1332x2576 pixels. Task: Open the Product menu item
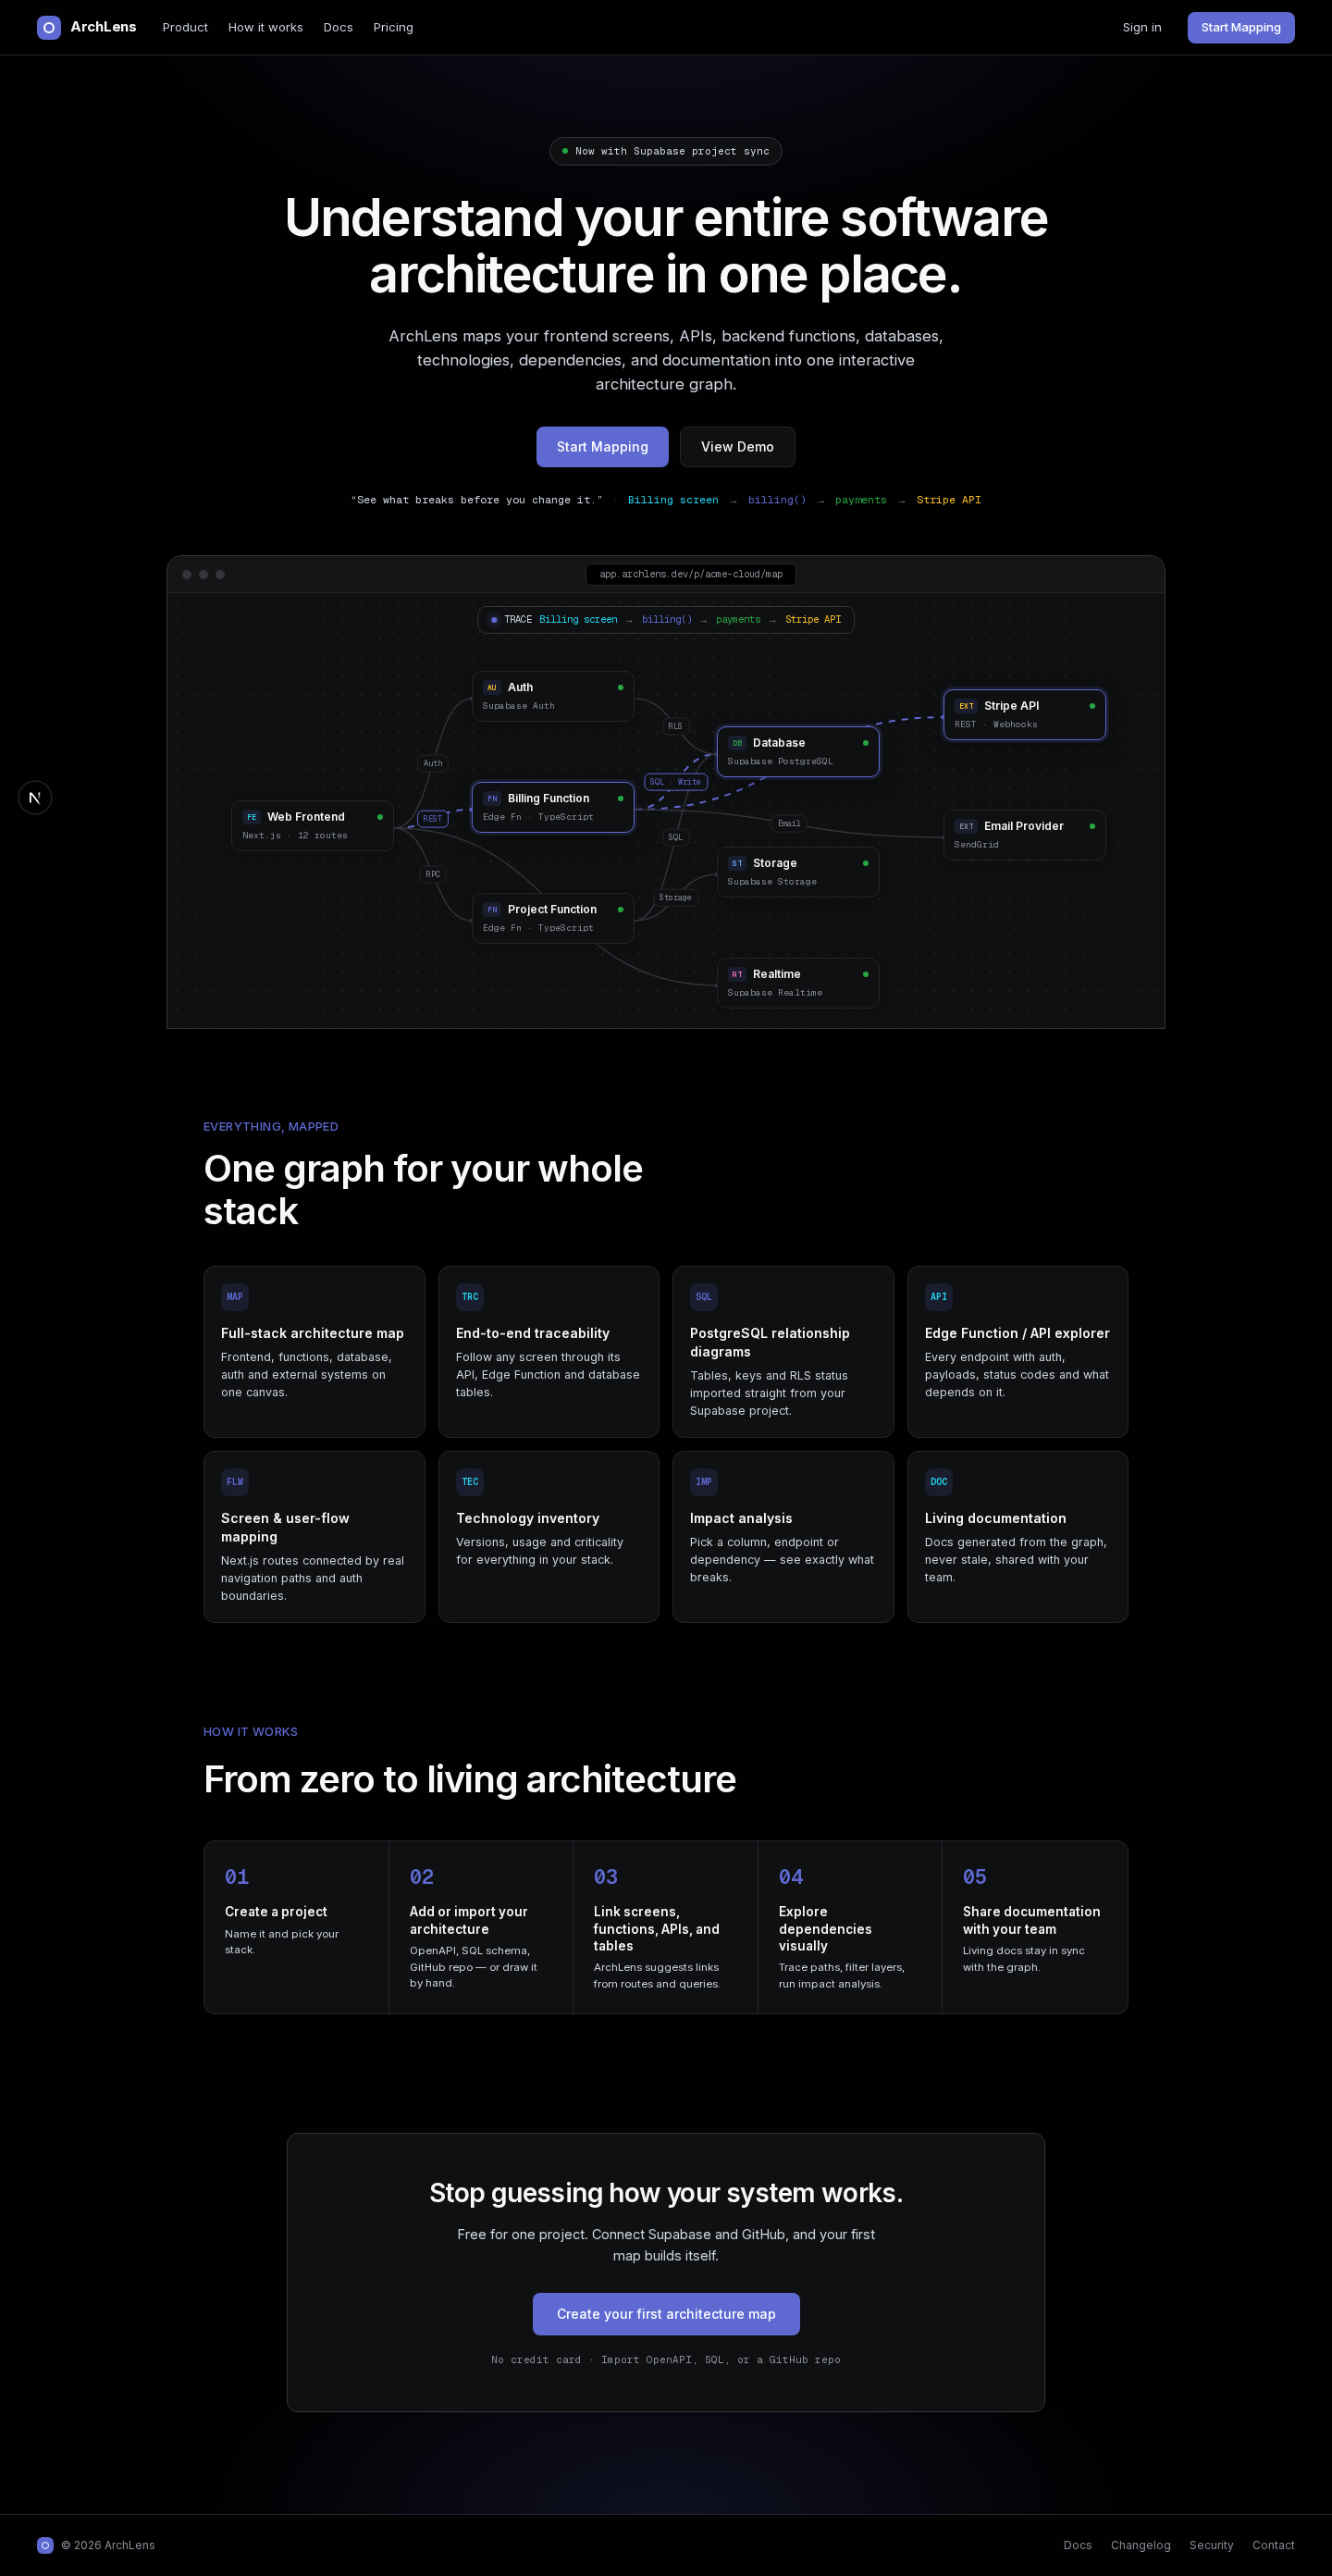(x=185, y=28)
